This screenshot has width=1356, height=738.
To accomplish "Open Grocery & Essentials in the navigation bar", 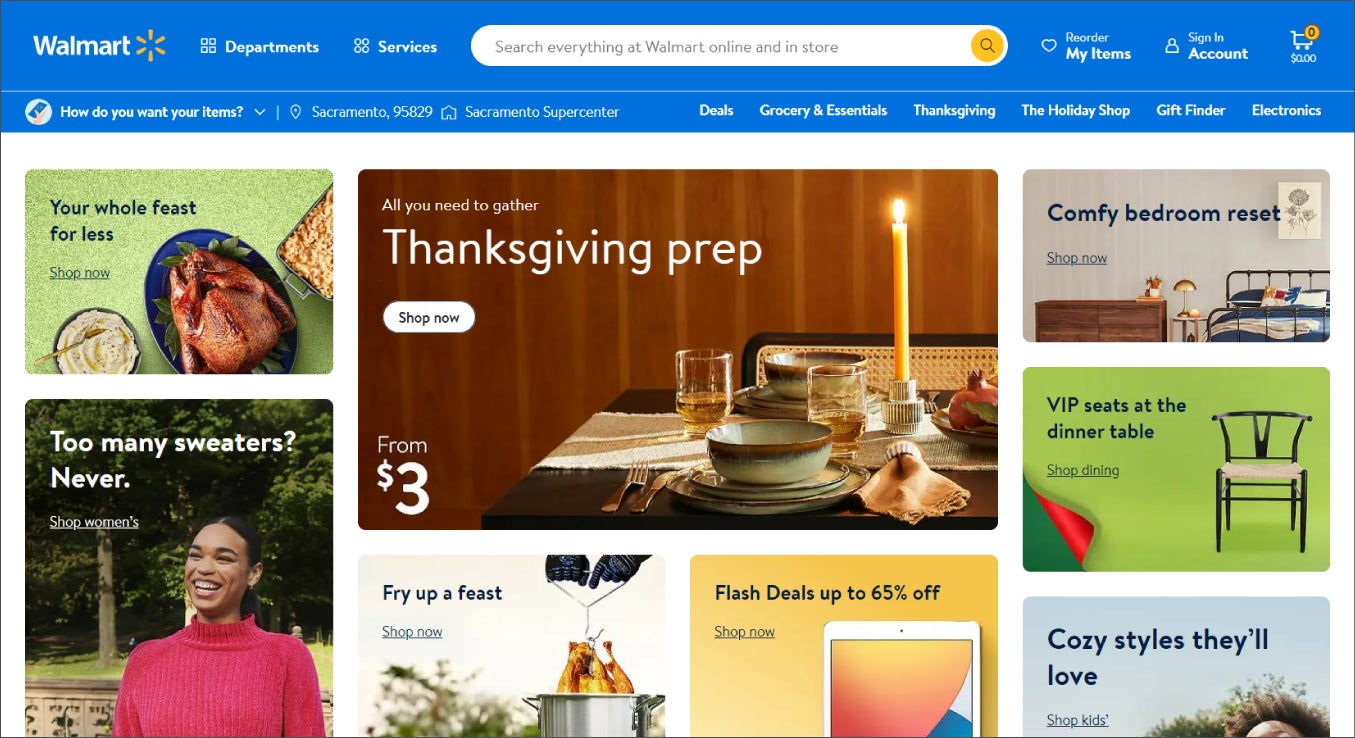I will 823,111.
